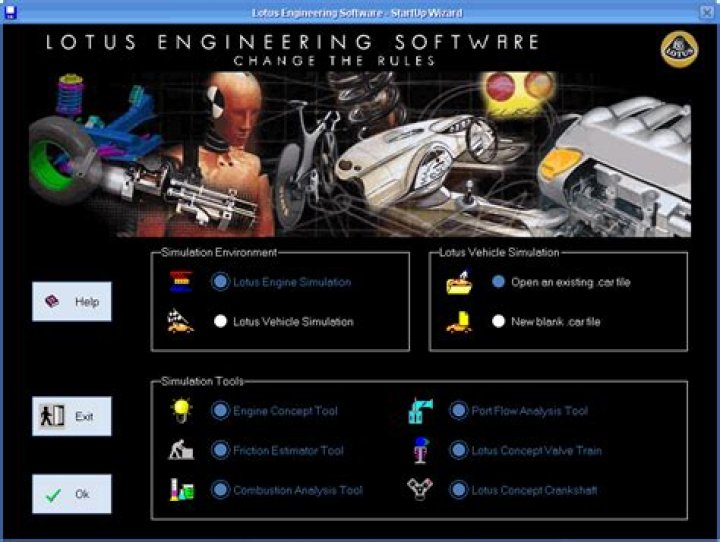
Task: Click the Engine Concept Tool lightbulb icon
Action: (181, 411)
